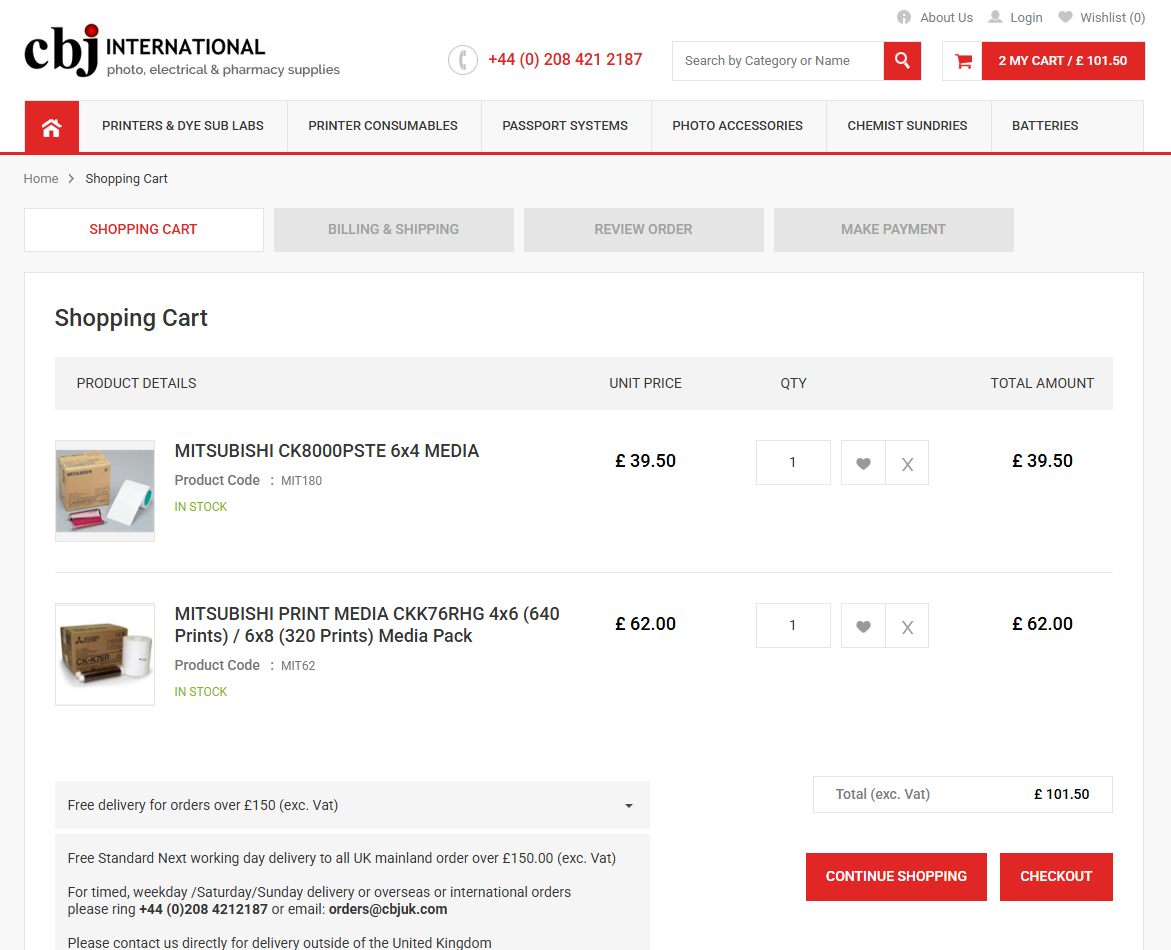
Task: Switch to the Review Order tab
Action: [x=643, y=229]
